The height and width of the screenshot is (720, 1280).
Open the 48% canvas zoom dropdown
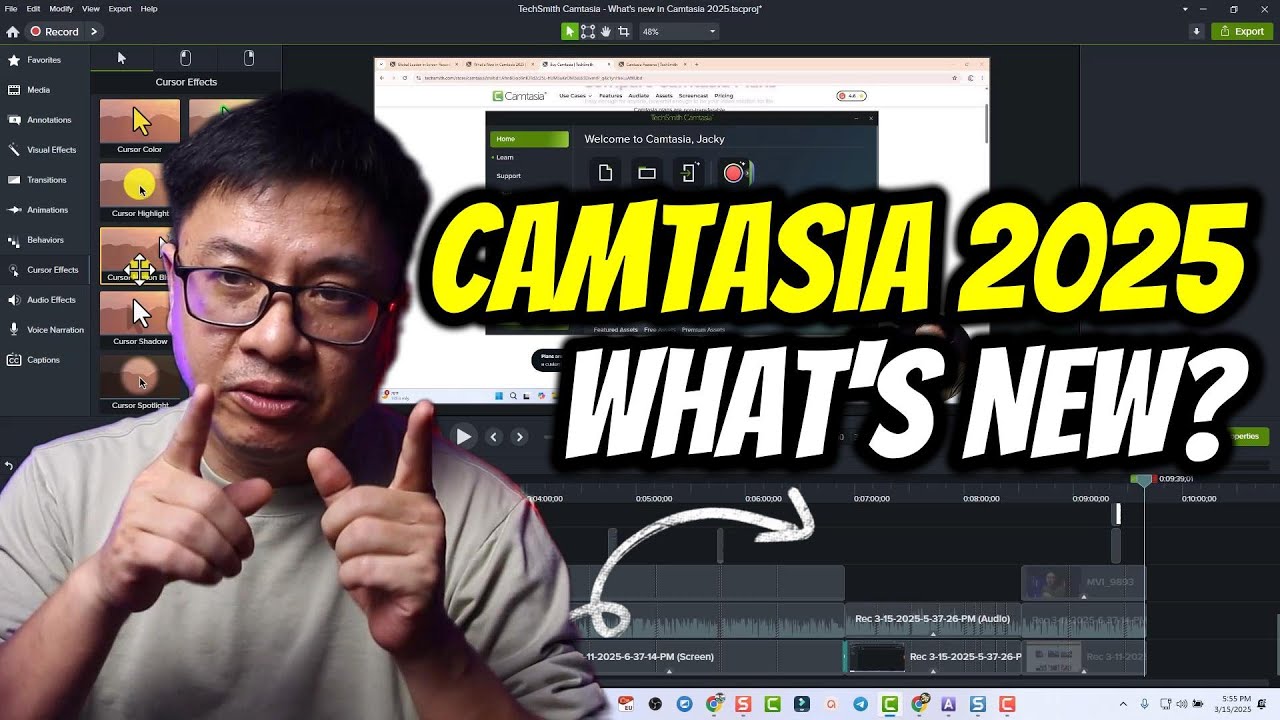(679, 32)
